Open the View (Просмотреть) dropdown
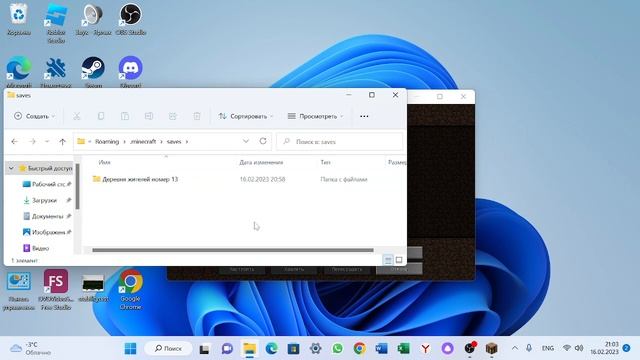The height and width of the screenshot is (360, 640). click(315, 116)
